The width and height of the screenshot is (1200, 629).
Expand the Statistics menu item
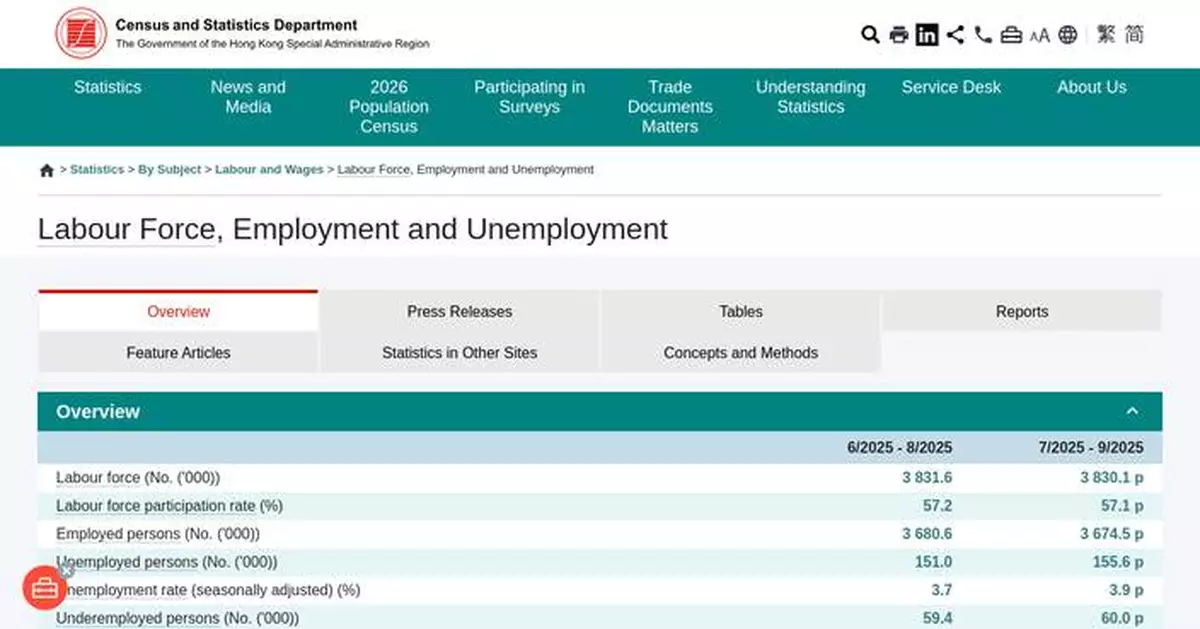pos(107,87)
